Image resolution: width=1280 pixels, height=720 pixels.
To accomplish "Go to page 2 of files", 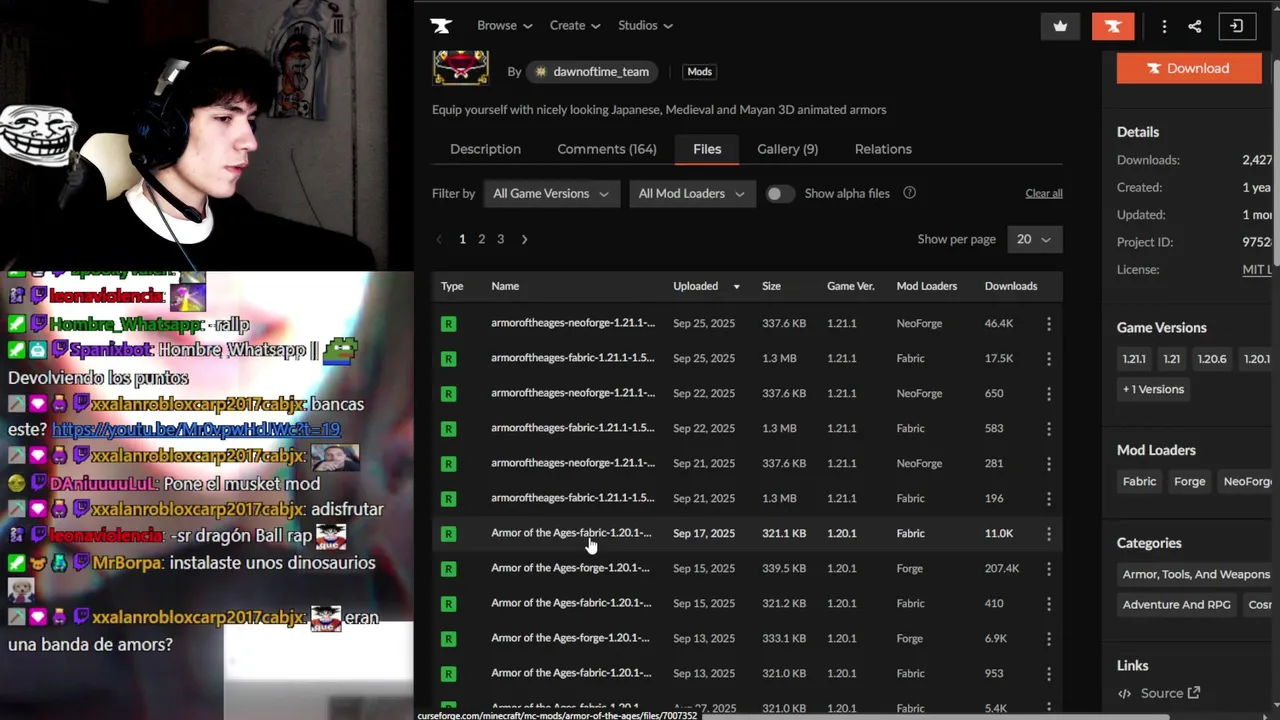I will [481, 240].
